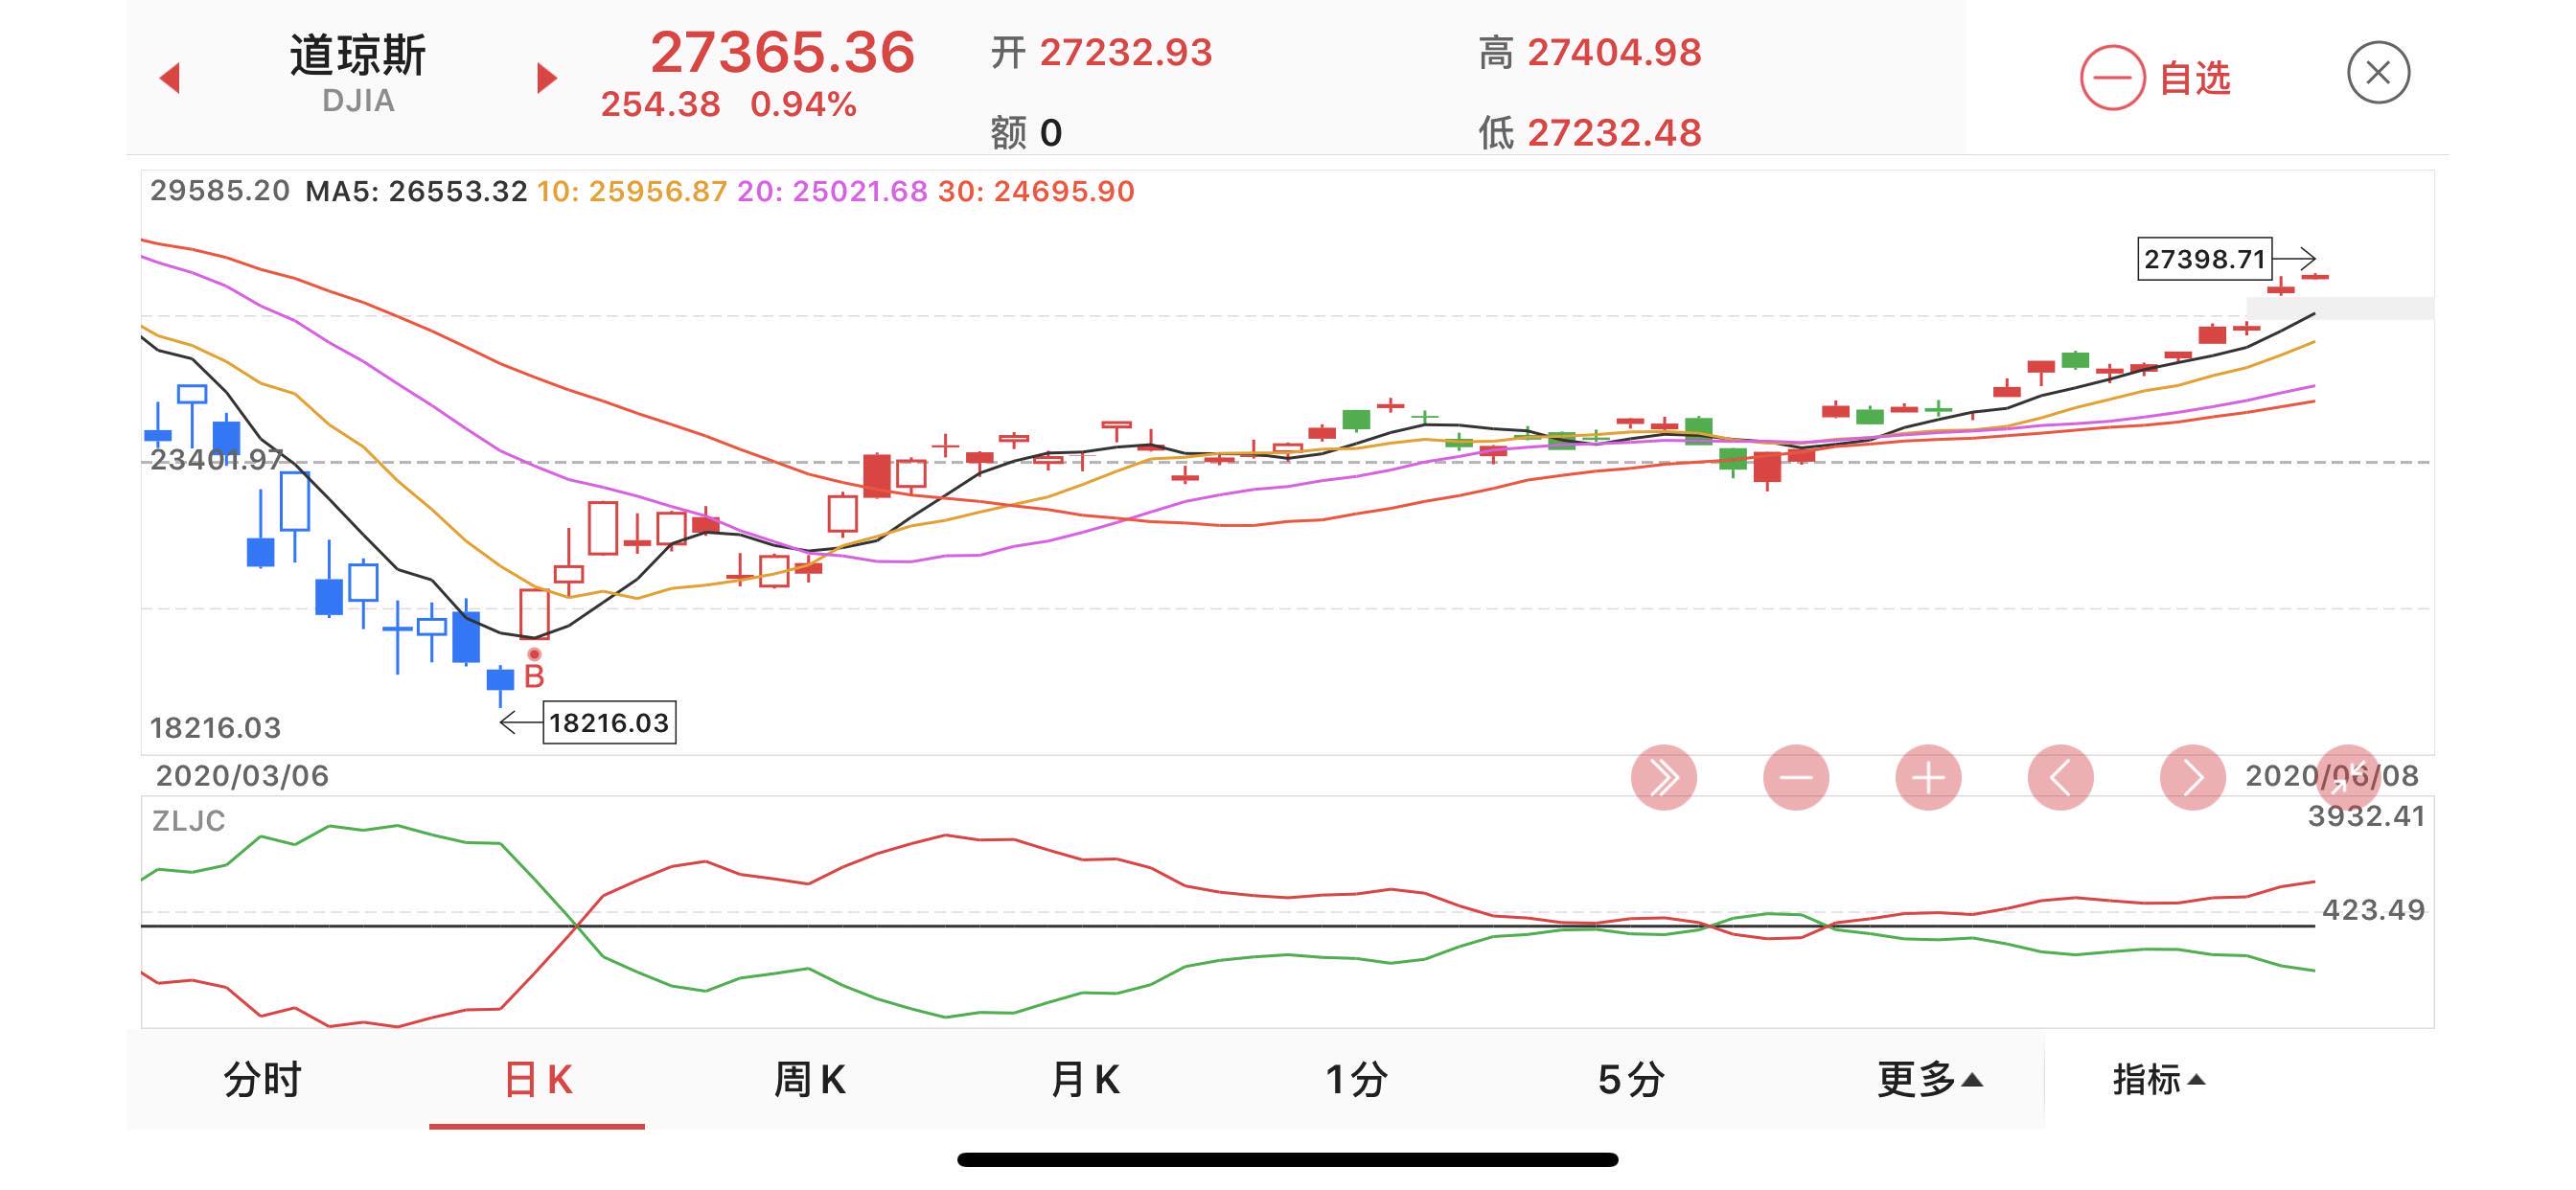The image size is (2576, 1190).
Task: Switch to 周K weekly tab
Action: pyautogui.click(x=810, y=1080)
